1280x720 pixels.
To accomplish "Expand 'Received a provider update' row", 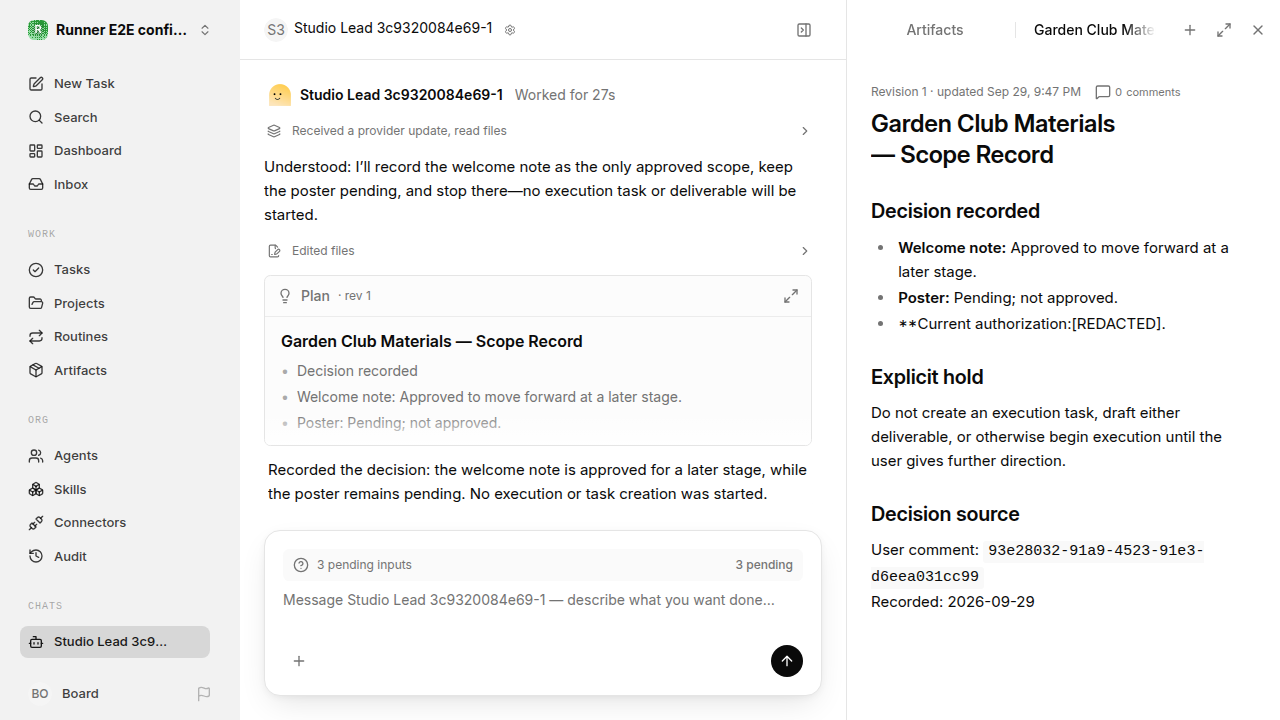I will (x=538, y=131).
